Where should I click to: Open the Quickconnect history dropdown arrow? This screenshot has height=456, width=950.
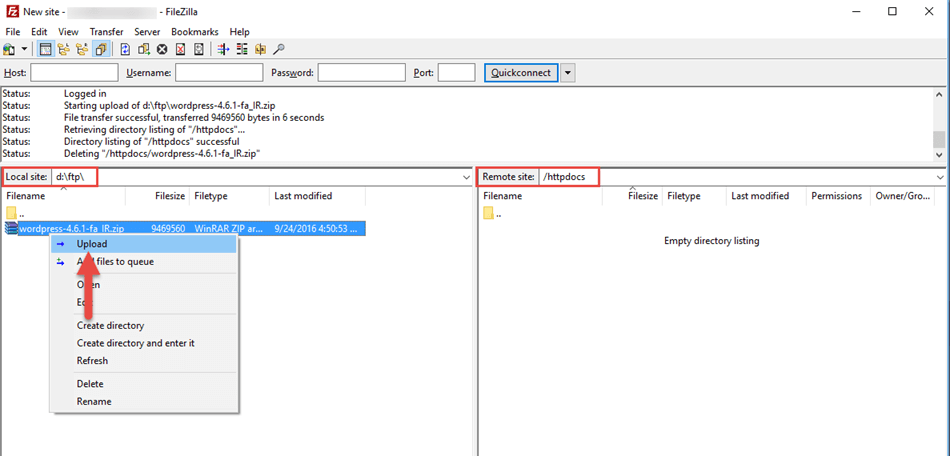(x=568, y=73)
